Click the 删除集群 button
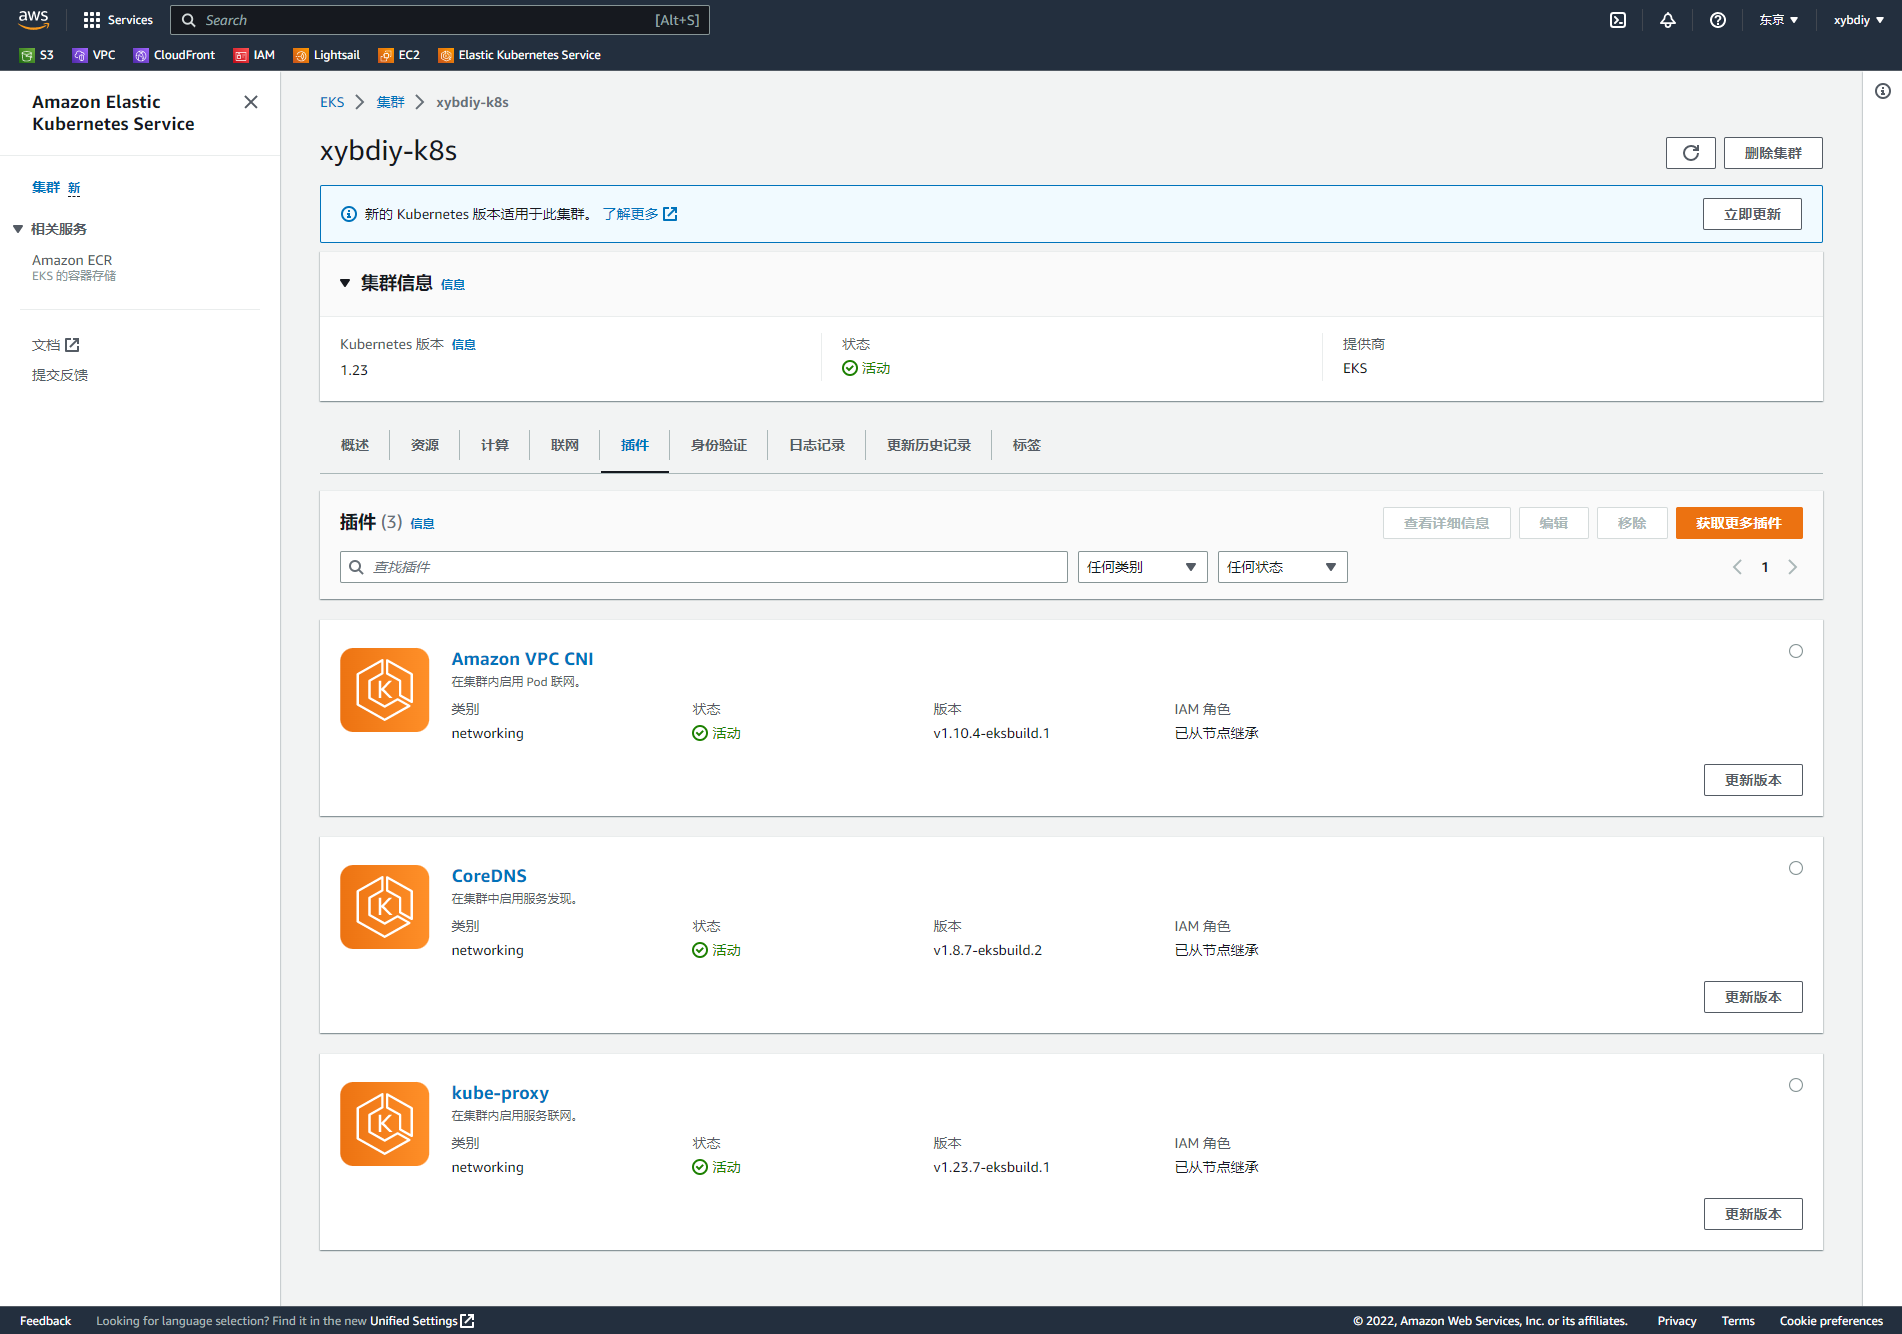Image resolution: width=1902 pixels, height=1334 pixels. click(1773, 153)
